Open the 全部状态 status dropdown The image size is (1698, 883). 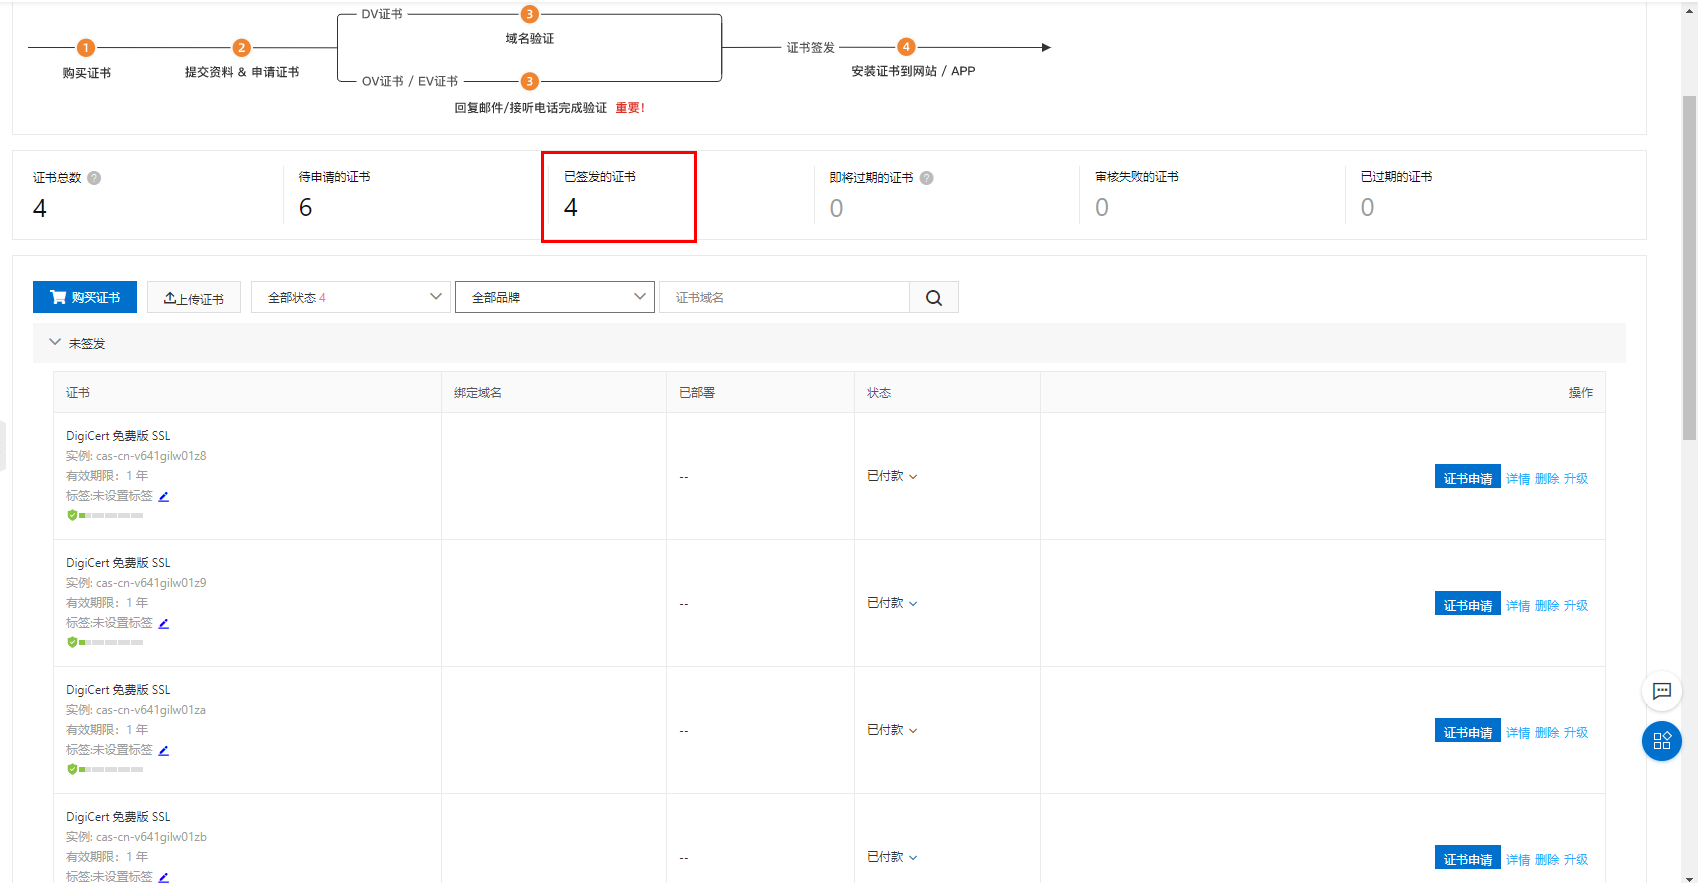pos(349,297)
